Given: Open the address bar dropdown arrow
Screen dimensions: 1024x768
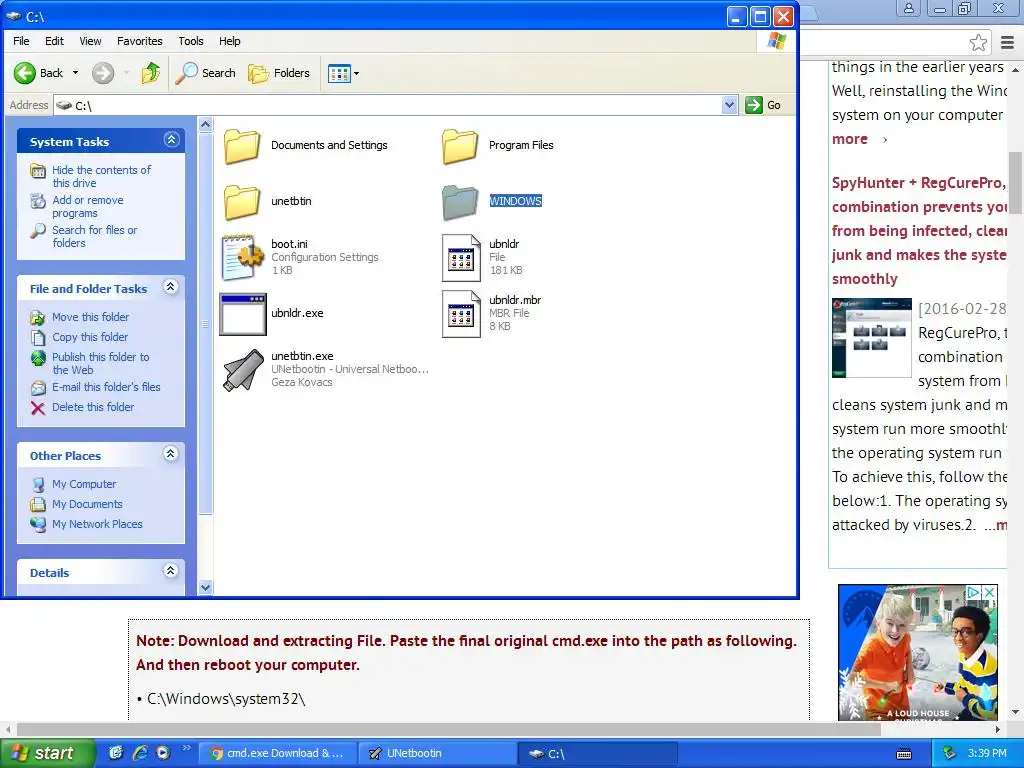Looking at the screenshot, I should (x=729, y=104).
